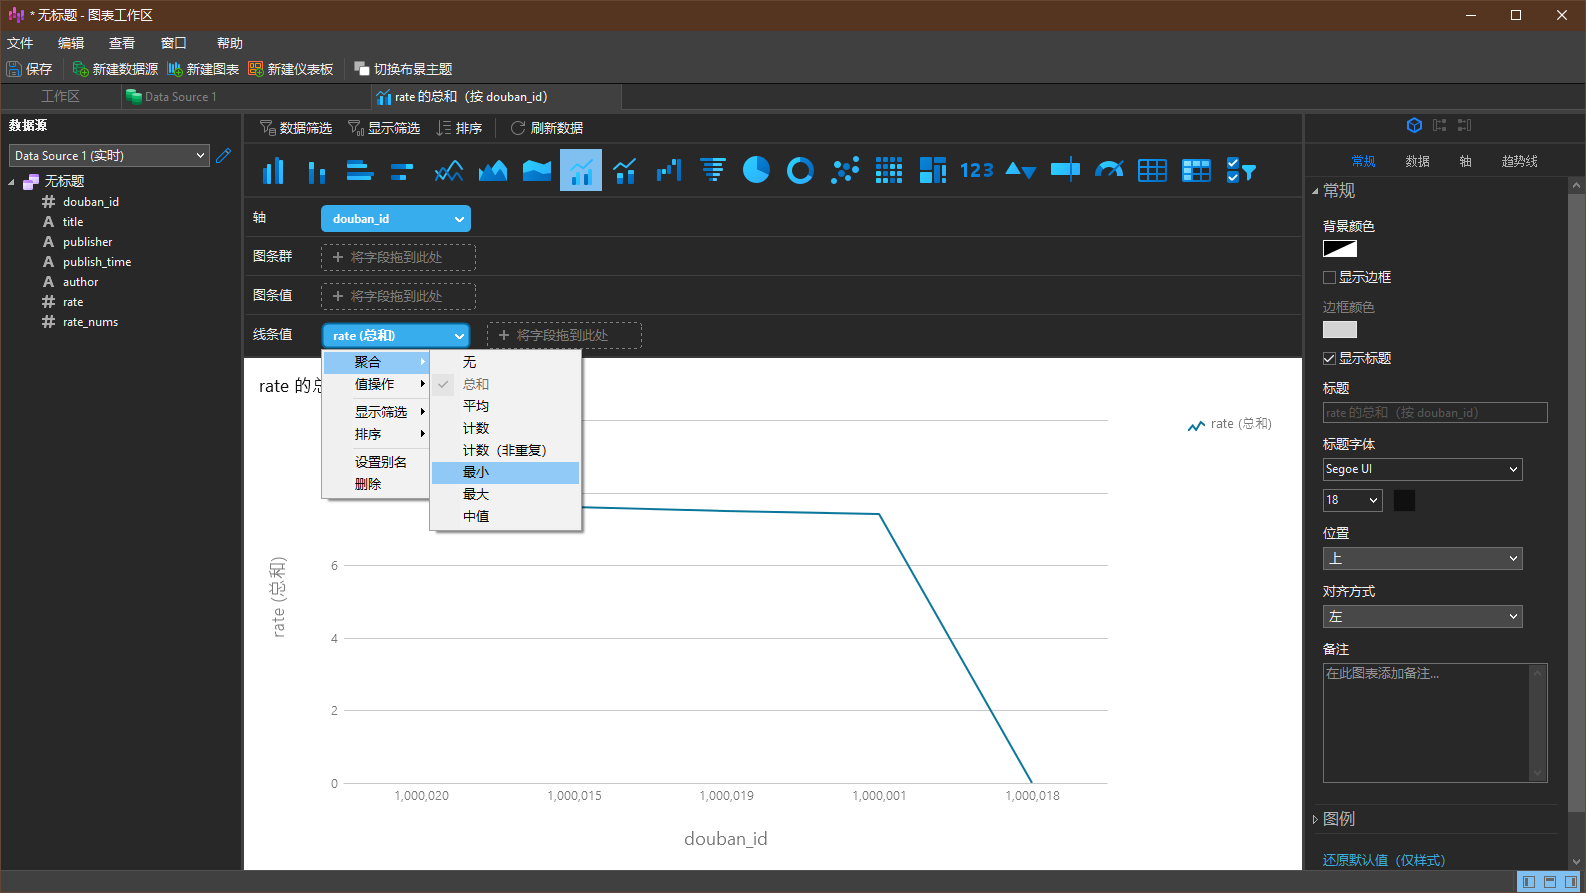Toggle the Show Border (显示边框) checkbox
This screenshot has height=893, width=1586.
click(x=1330, y=277)
